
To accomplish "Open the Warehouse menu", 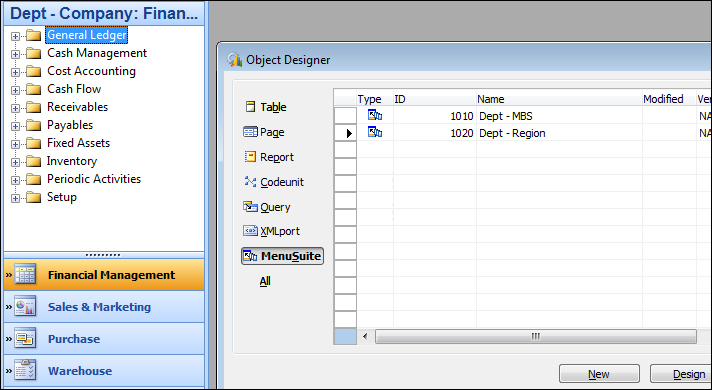I will (x=104, y=370).
